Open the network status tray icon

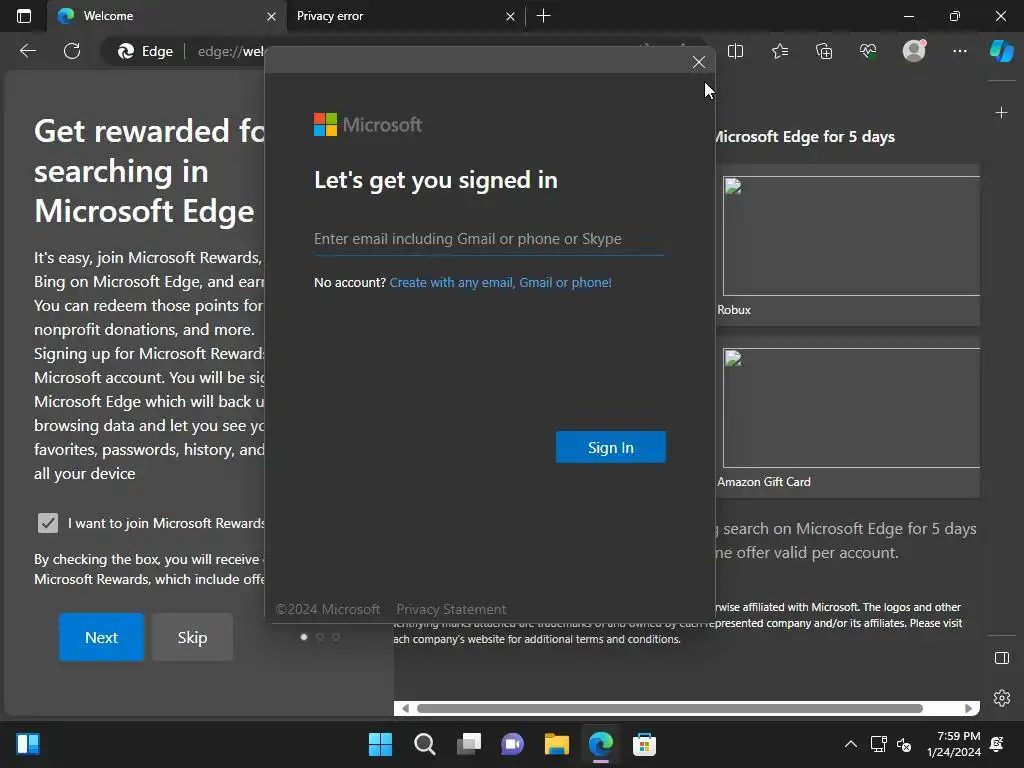point(878,744)
